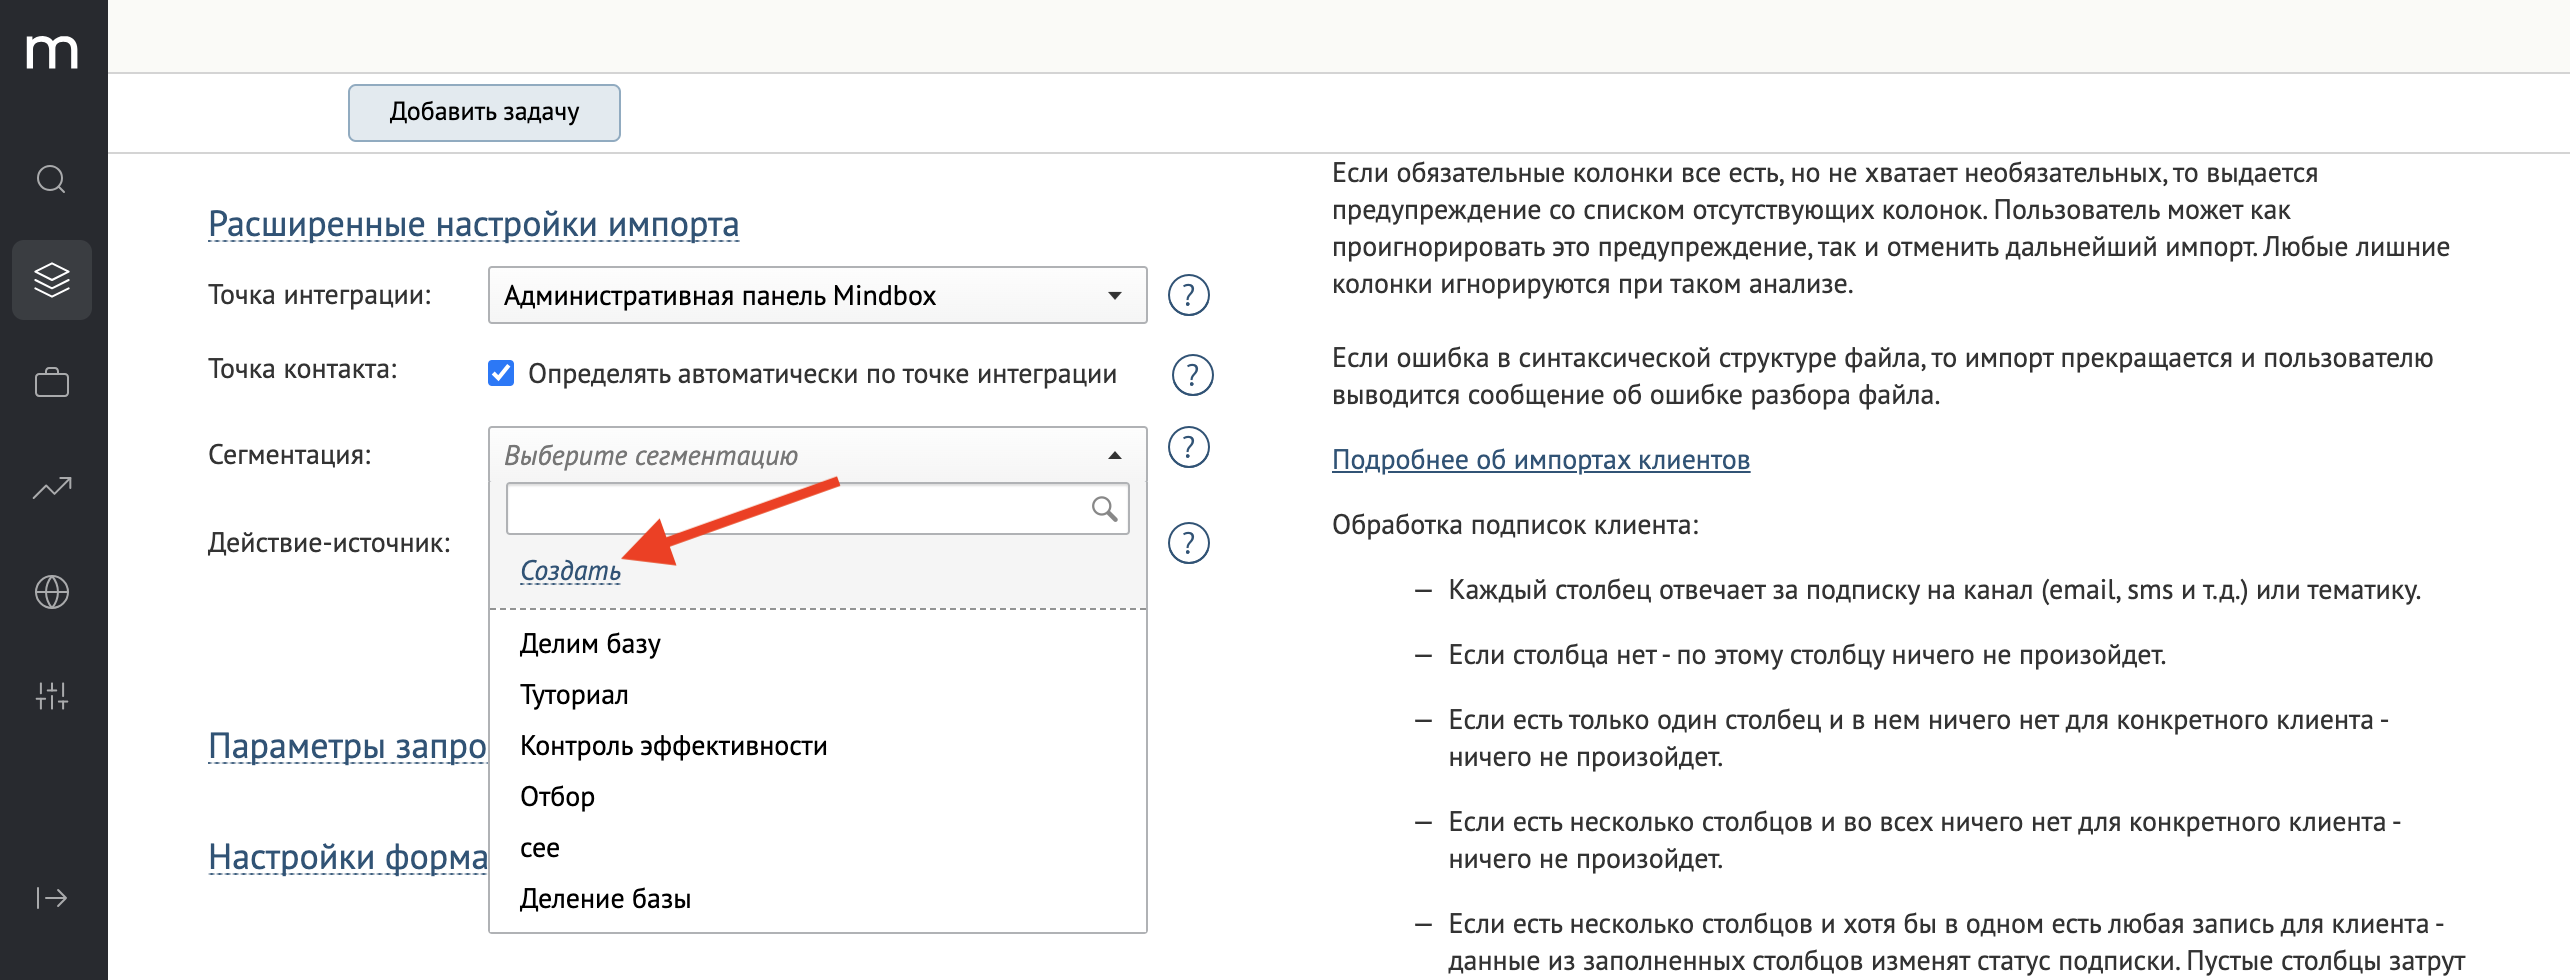Show help for Точка контакта field
The height and width of the screenshot is (980, 2570).
pyautogui.click(x=1192, y=375)
